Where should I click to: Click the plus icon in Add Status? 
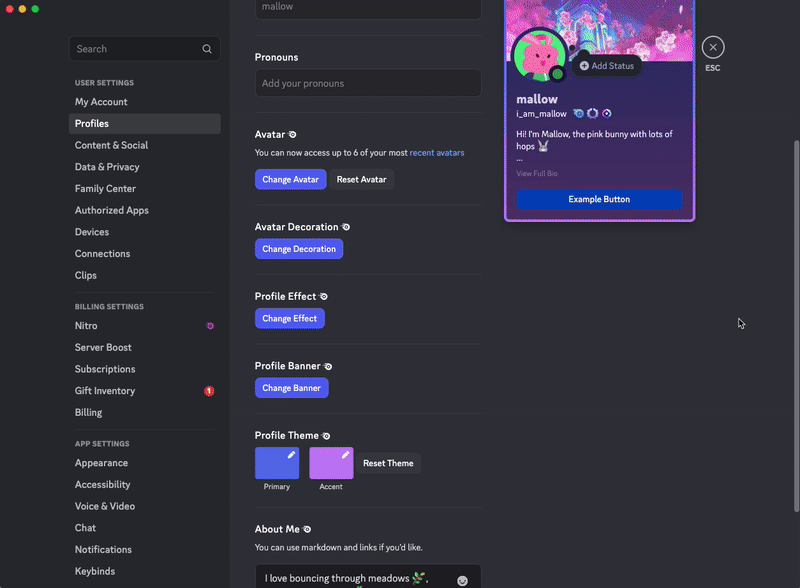coord(584,66)
